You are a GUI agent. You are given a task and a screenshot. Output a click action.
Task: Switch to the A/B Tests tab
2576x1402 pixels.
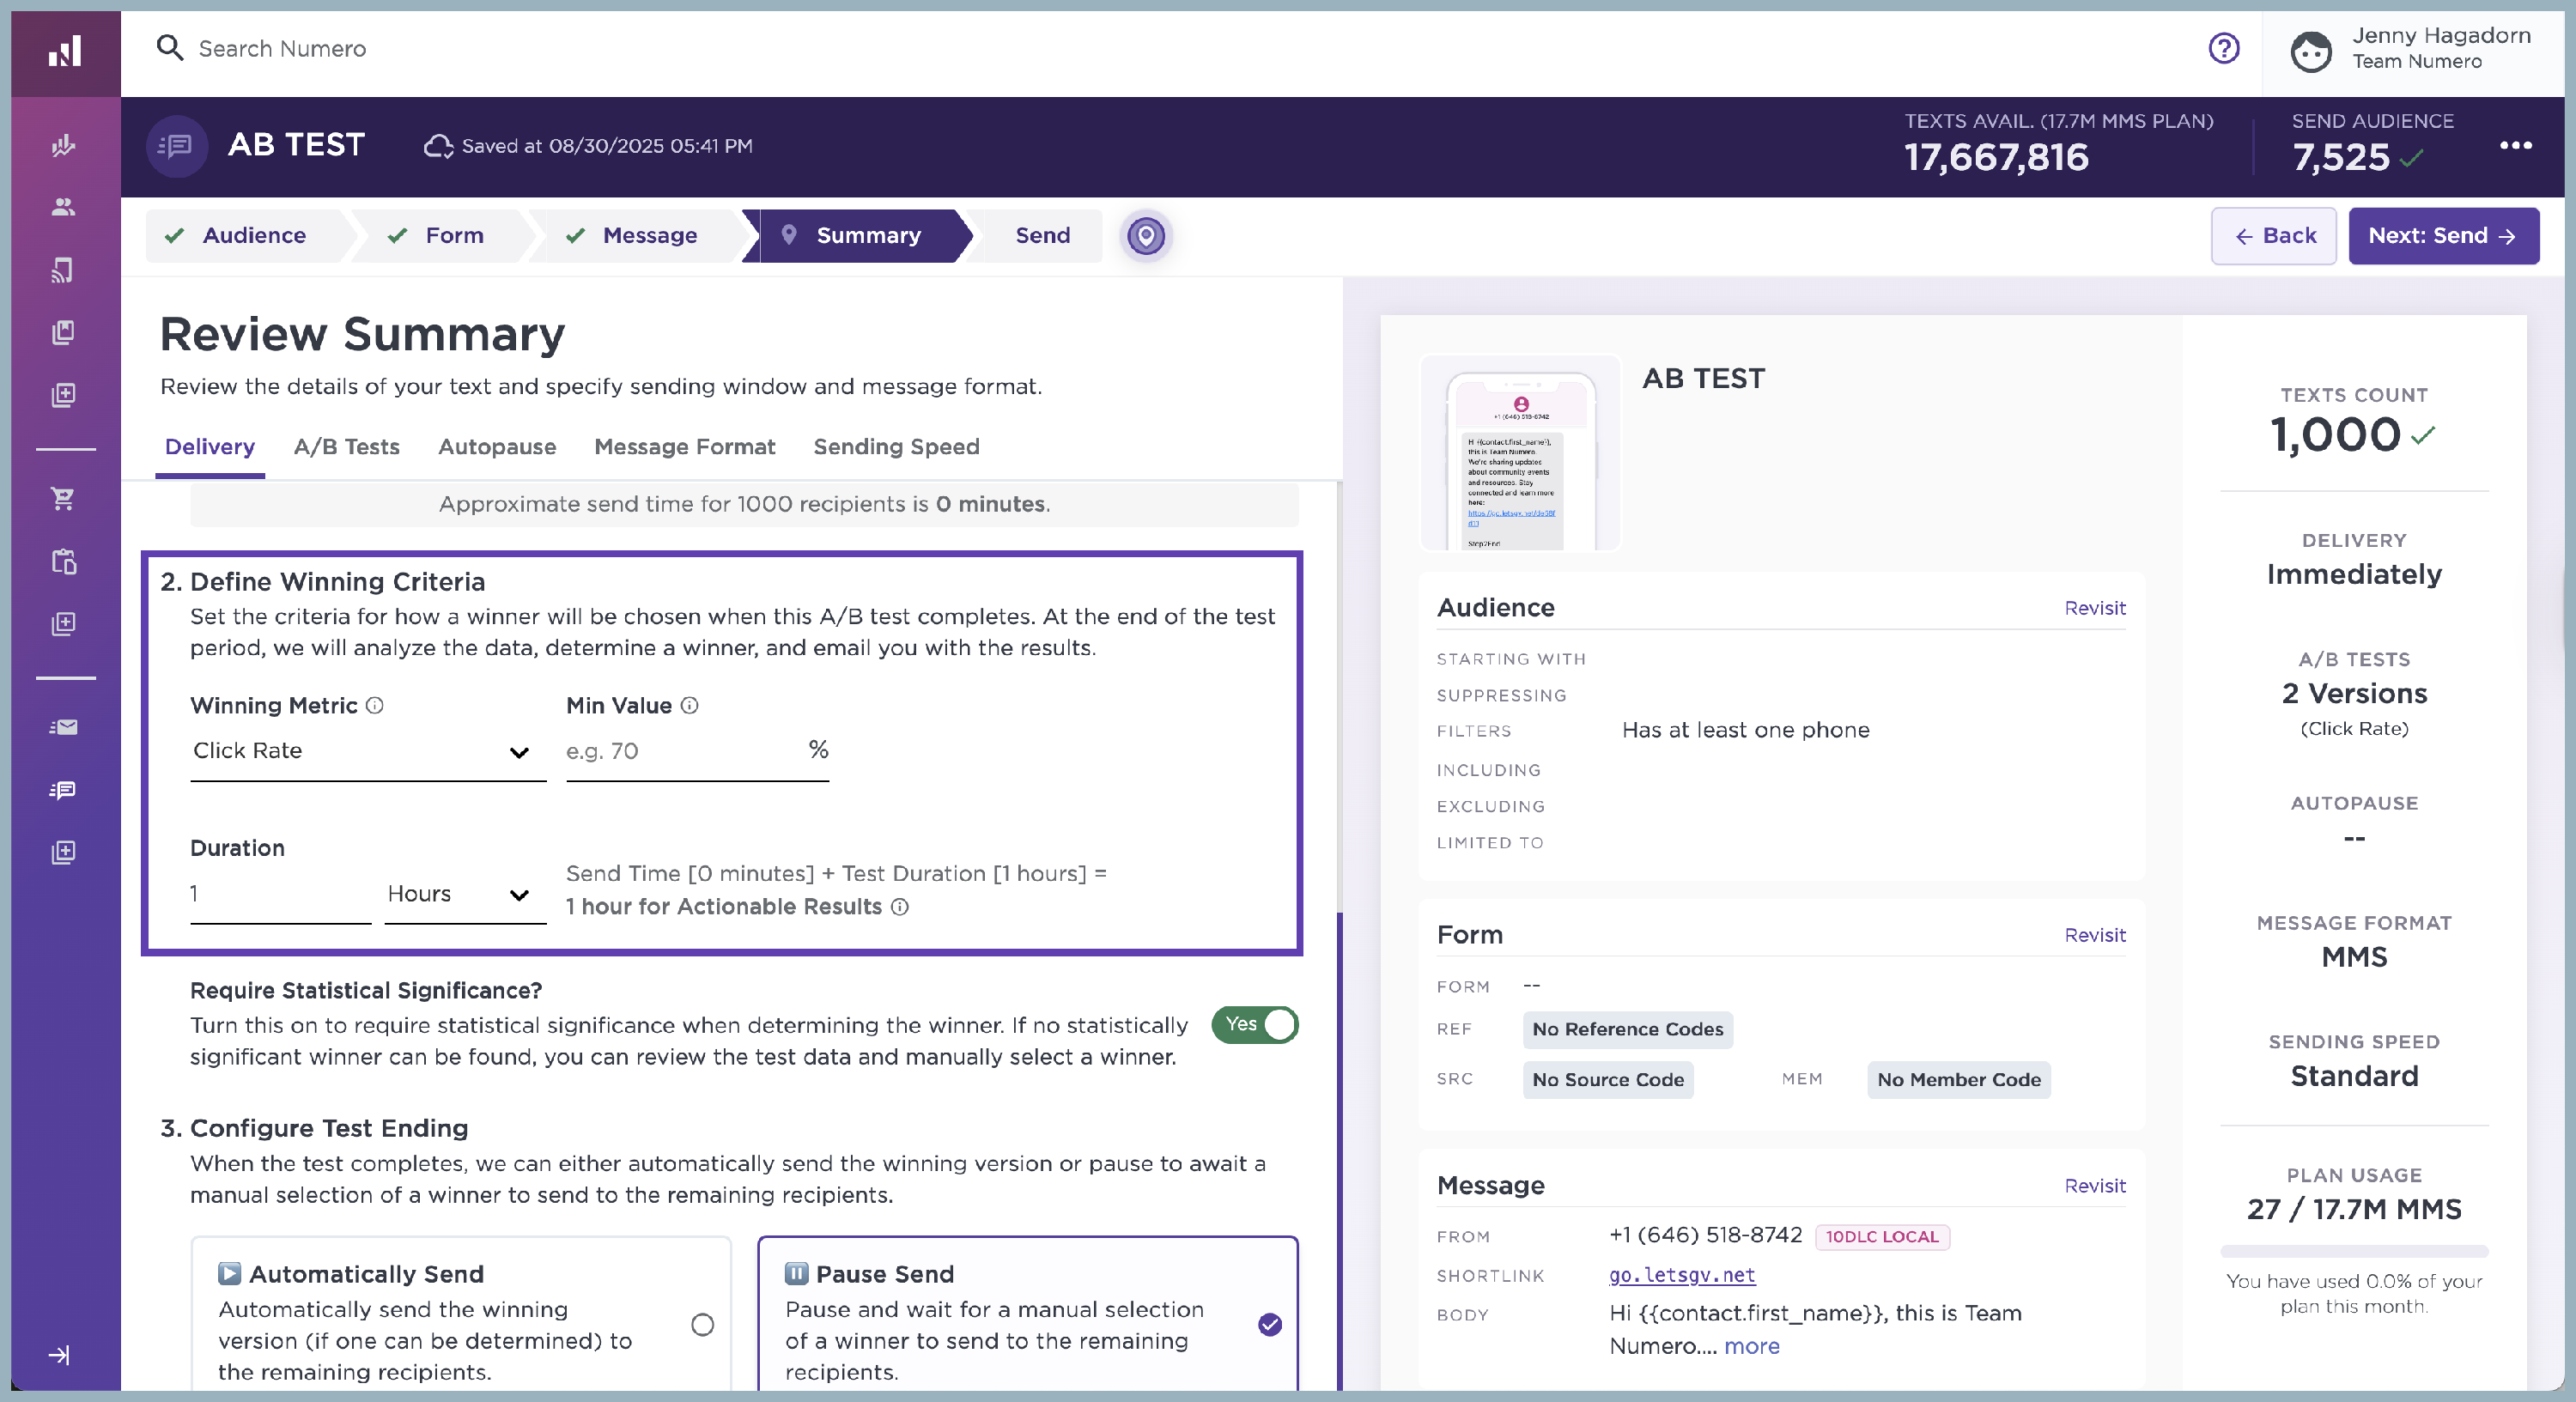click(346, 447)
